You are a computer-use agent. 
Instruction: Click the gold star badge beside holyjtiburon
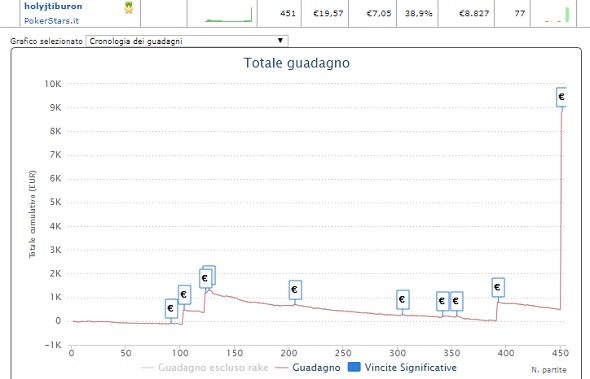pos(129,8)
